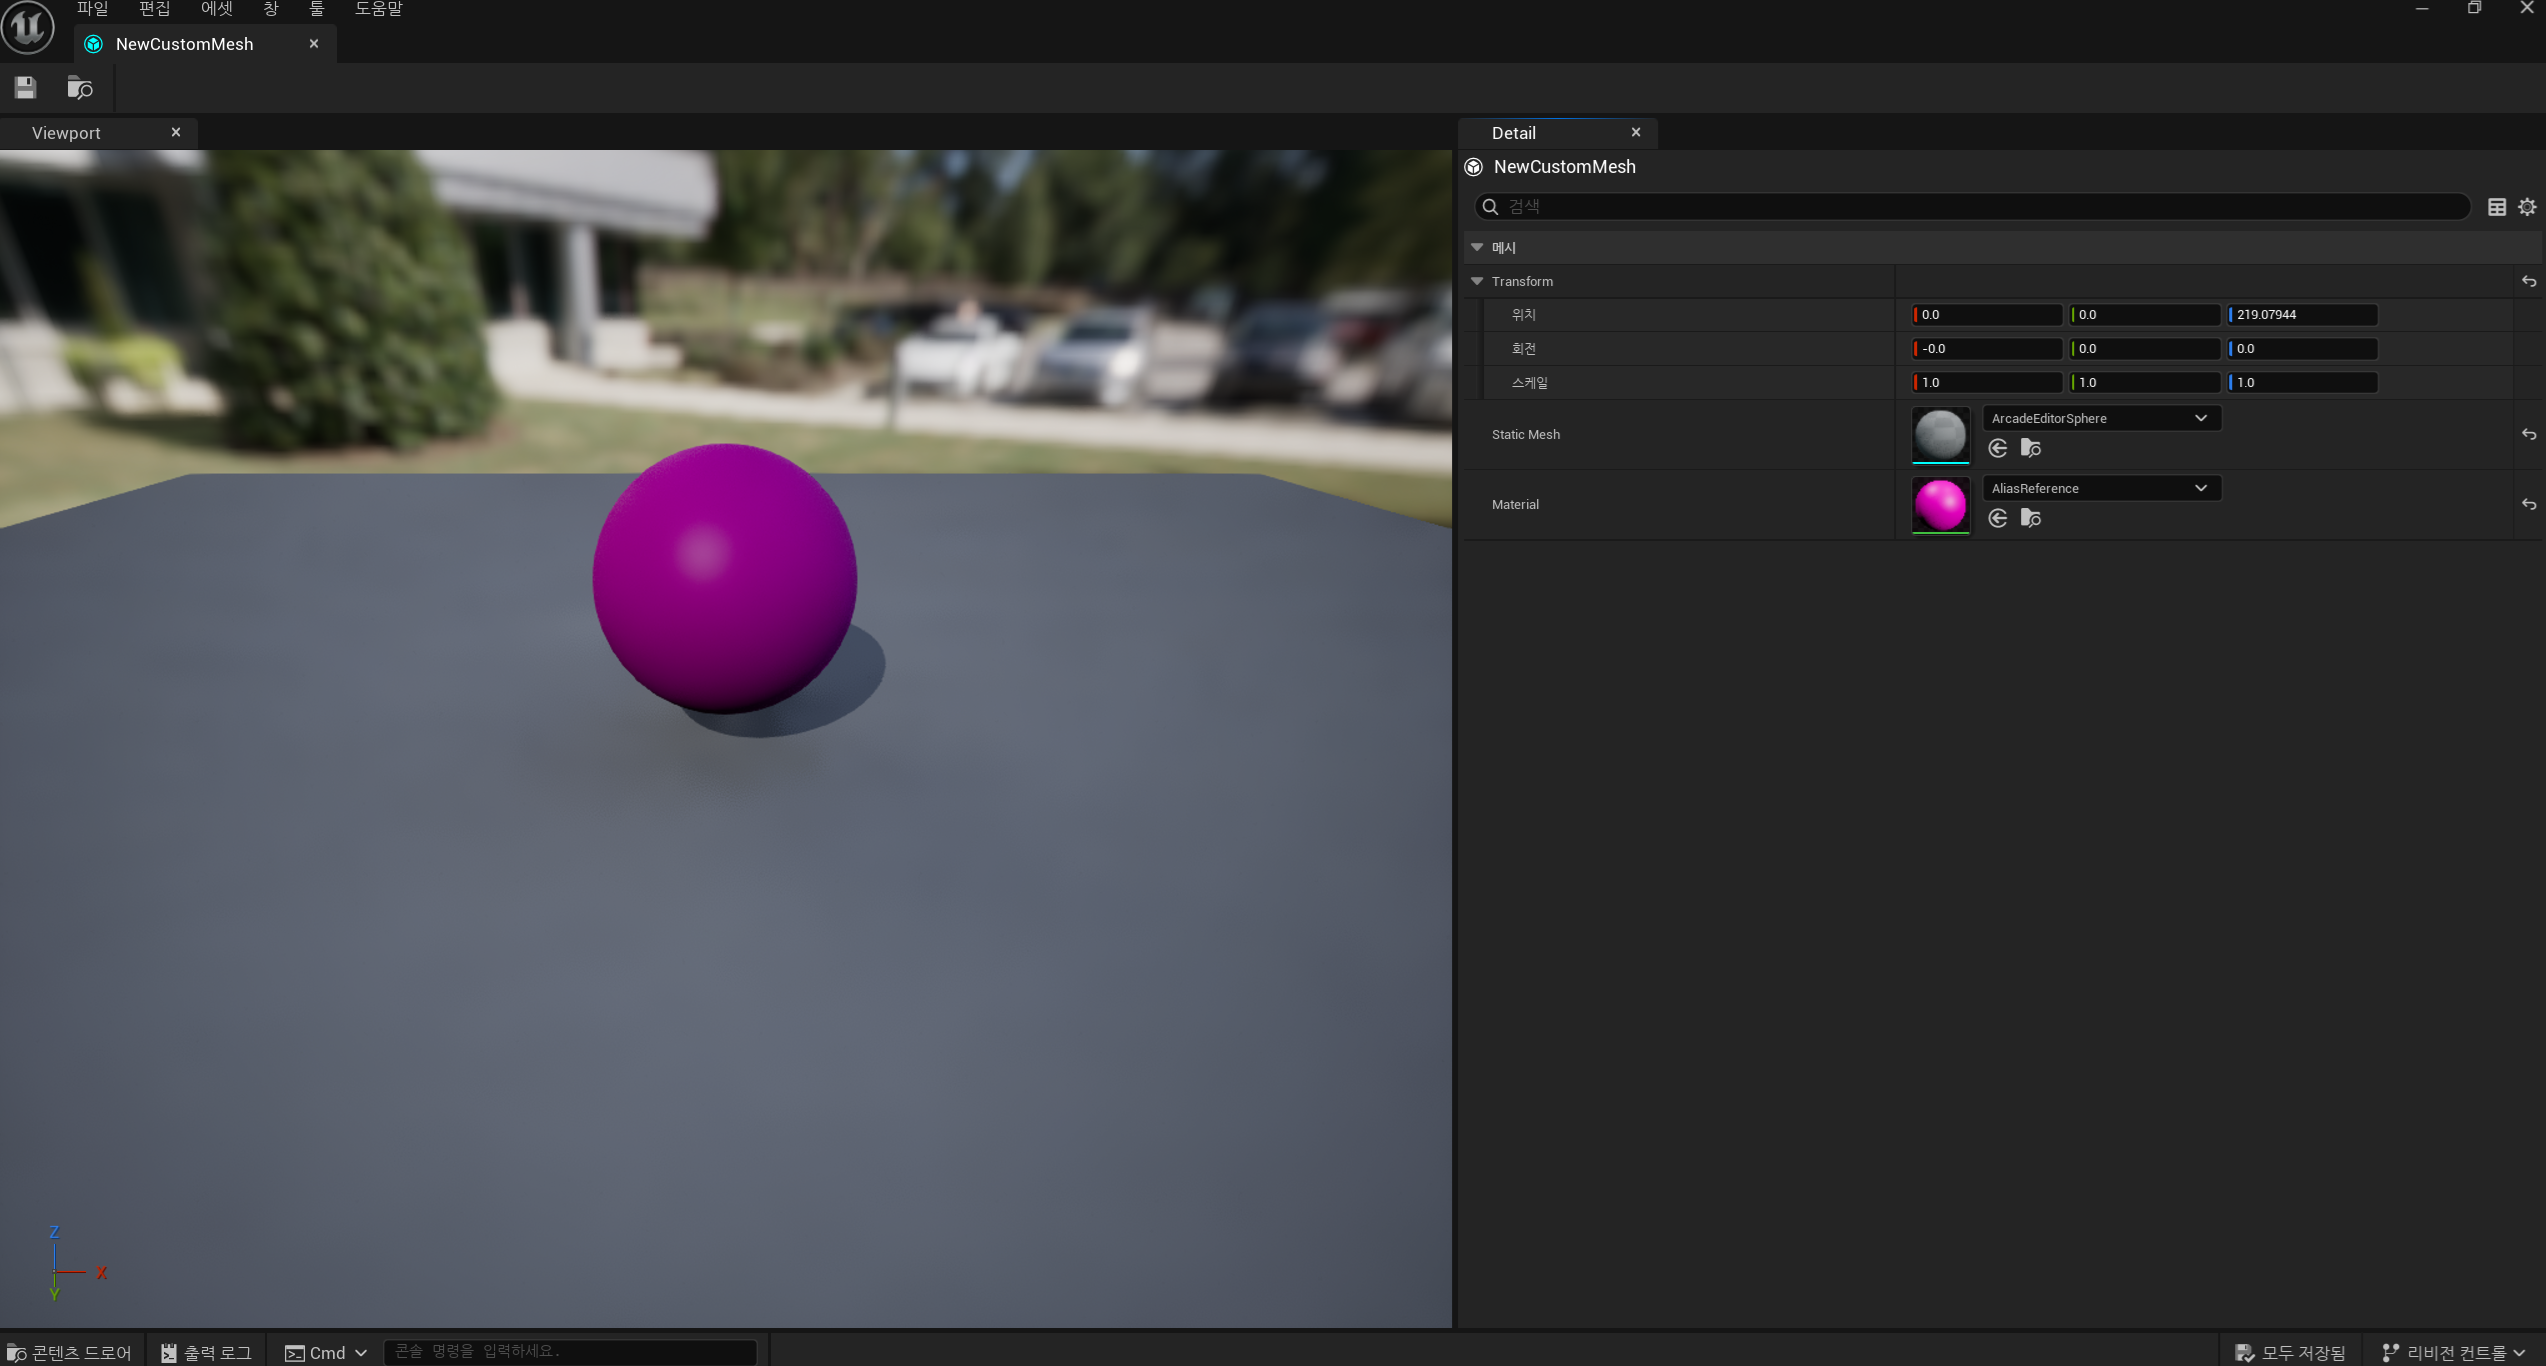Toggle property matrix table view icon

[2497, 207]
